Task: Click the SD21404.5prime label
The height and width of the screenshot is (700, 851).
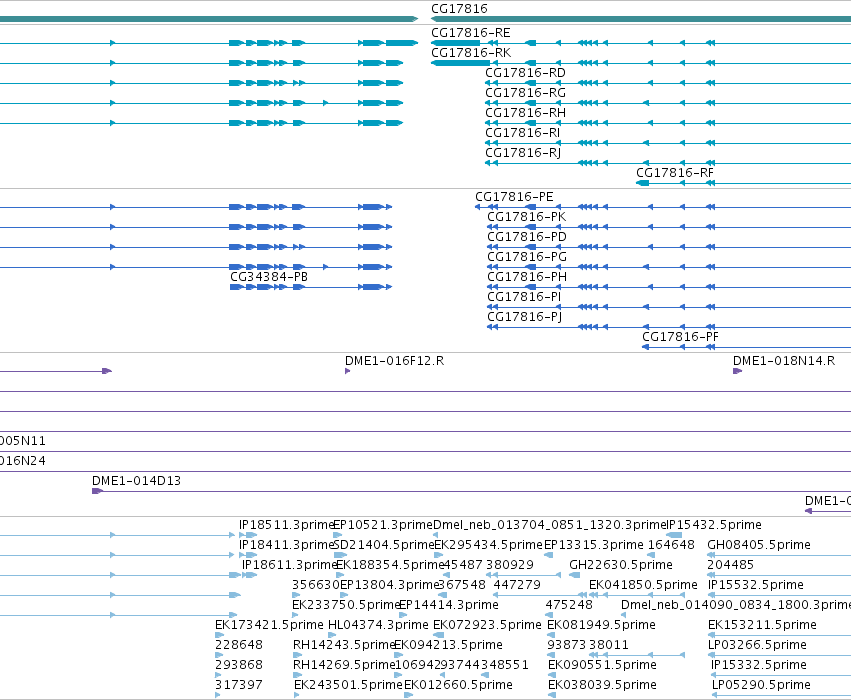Action: [384, 545]
